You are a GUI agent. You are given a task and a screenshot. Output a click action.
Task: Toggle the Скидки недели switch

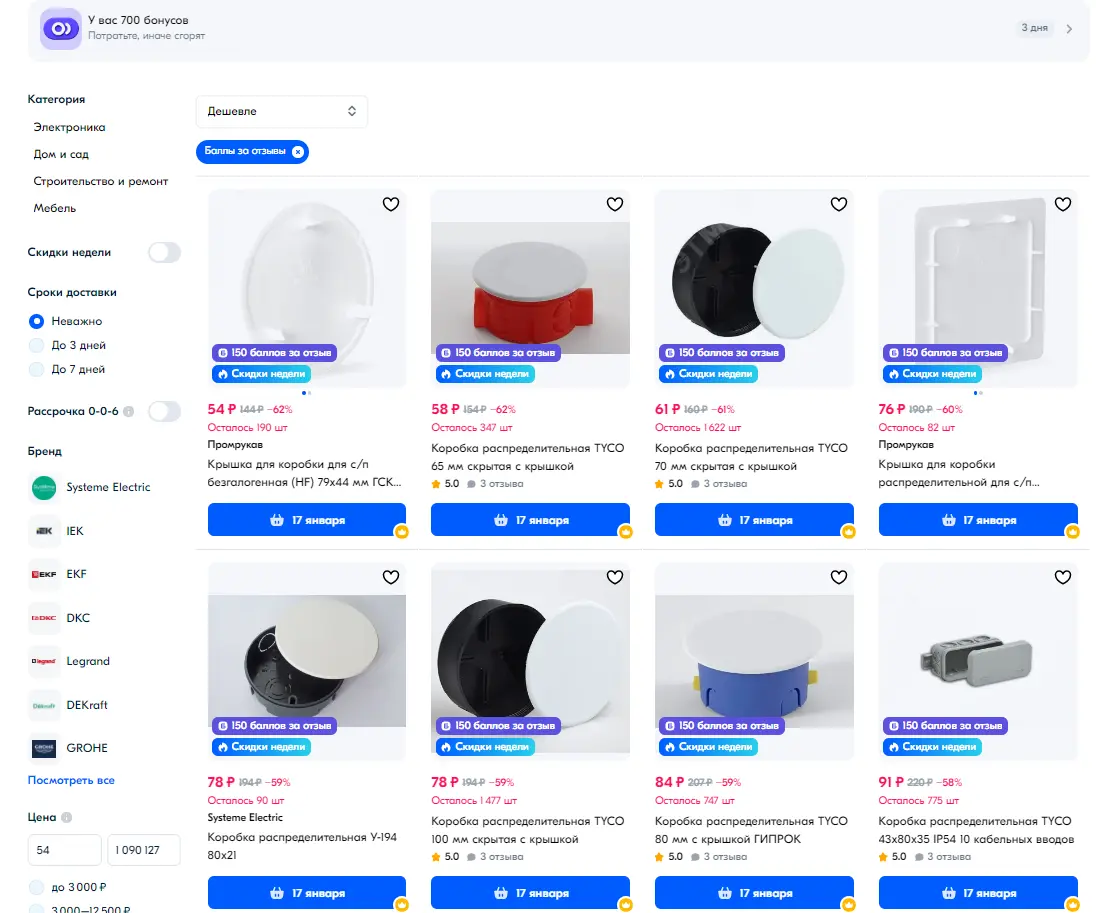164,252
